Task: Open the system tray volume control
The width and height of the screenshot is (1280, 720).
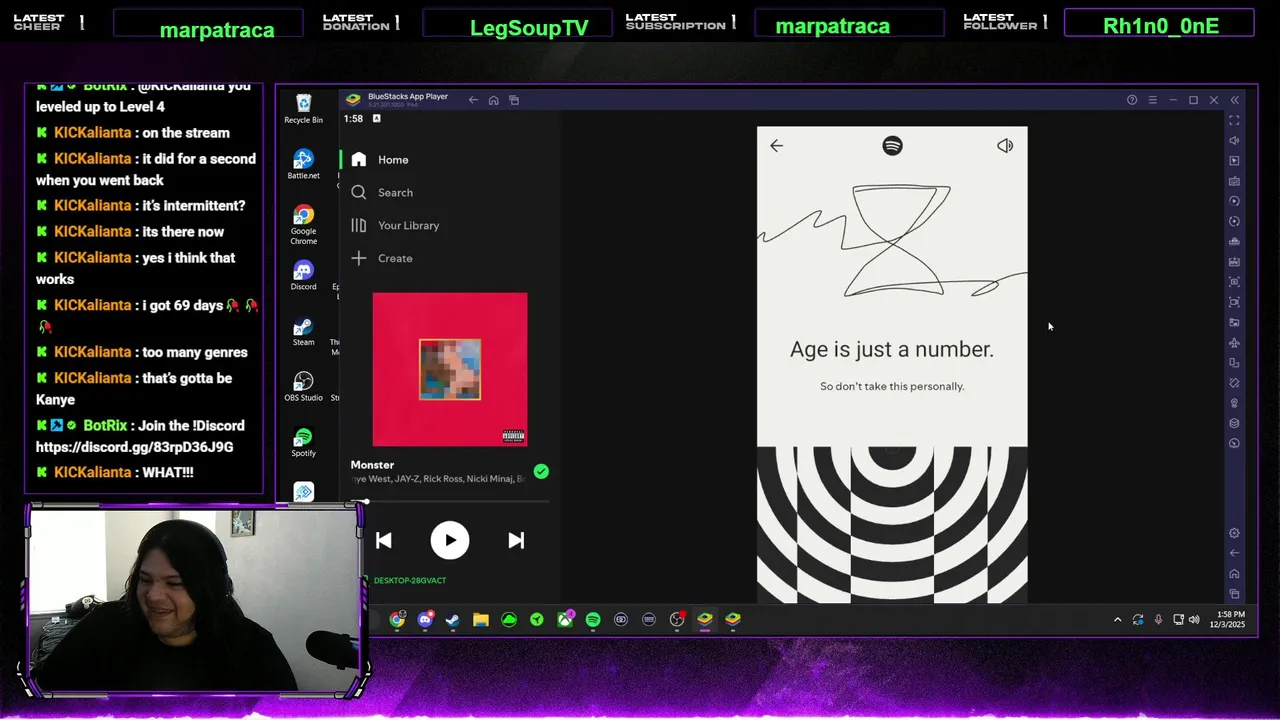Action: [1194, 620]
